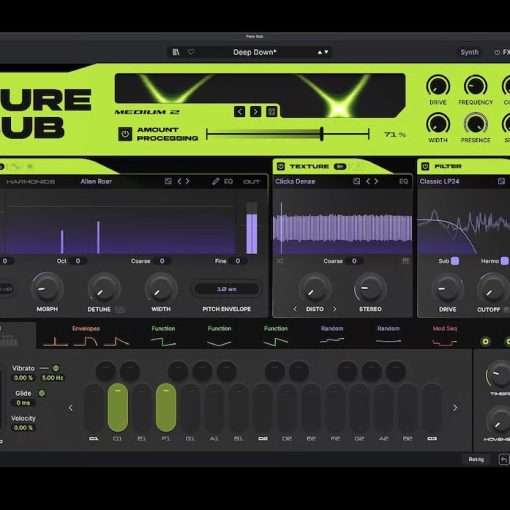This screenshot has width=510, height=510.
Task: Open the harmonics OUT setting
Action: [x=251, y=181]
